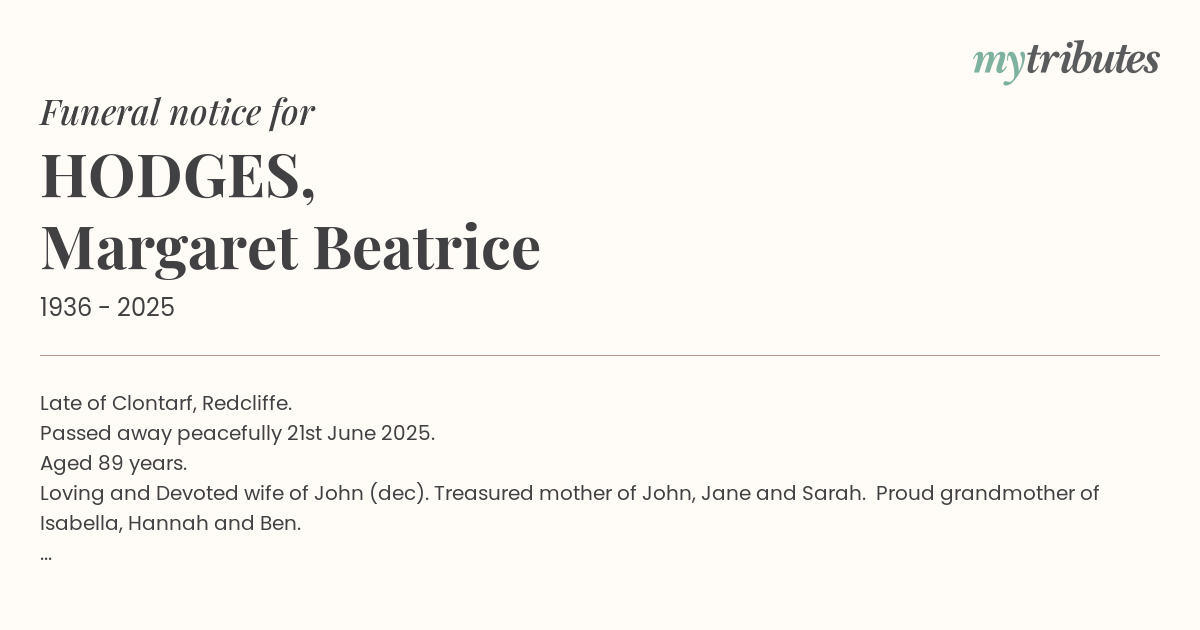The height and width of the screenshot is (630, 1200).
Task: Click the "Aged 89 years." line
Action: coord(113,463)
